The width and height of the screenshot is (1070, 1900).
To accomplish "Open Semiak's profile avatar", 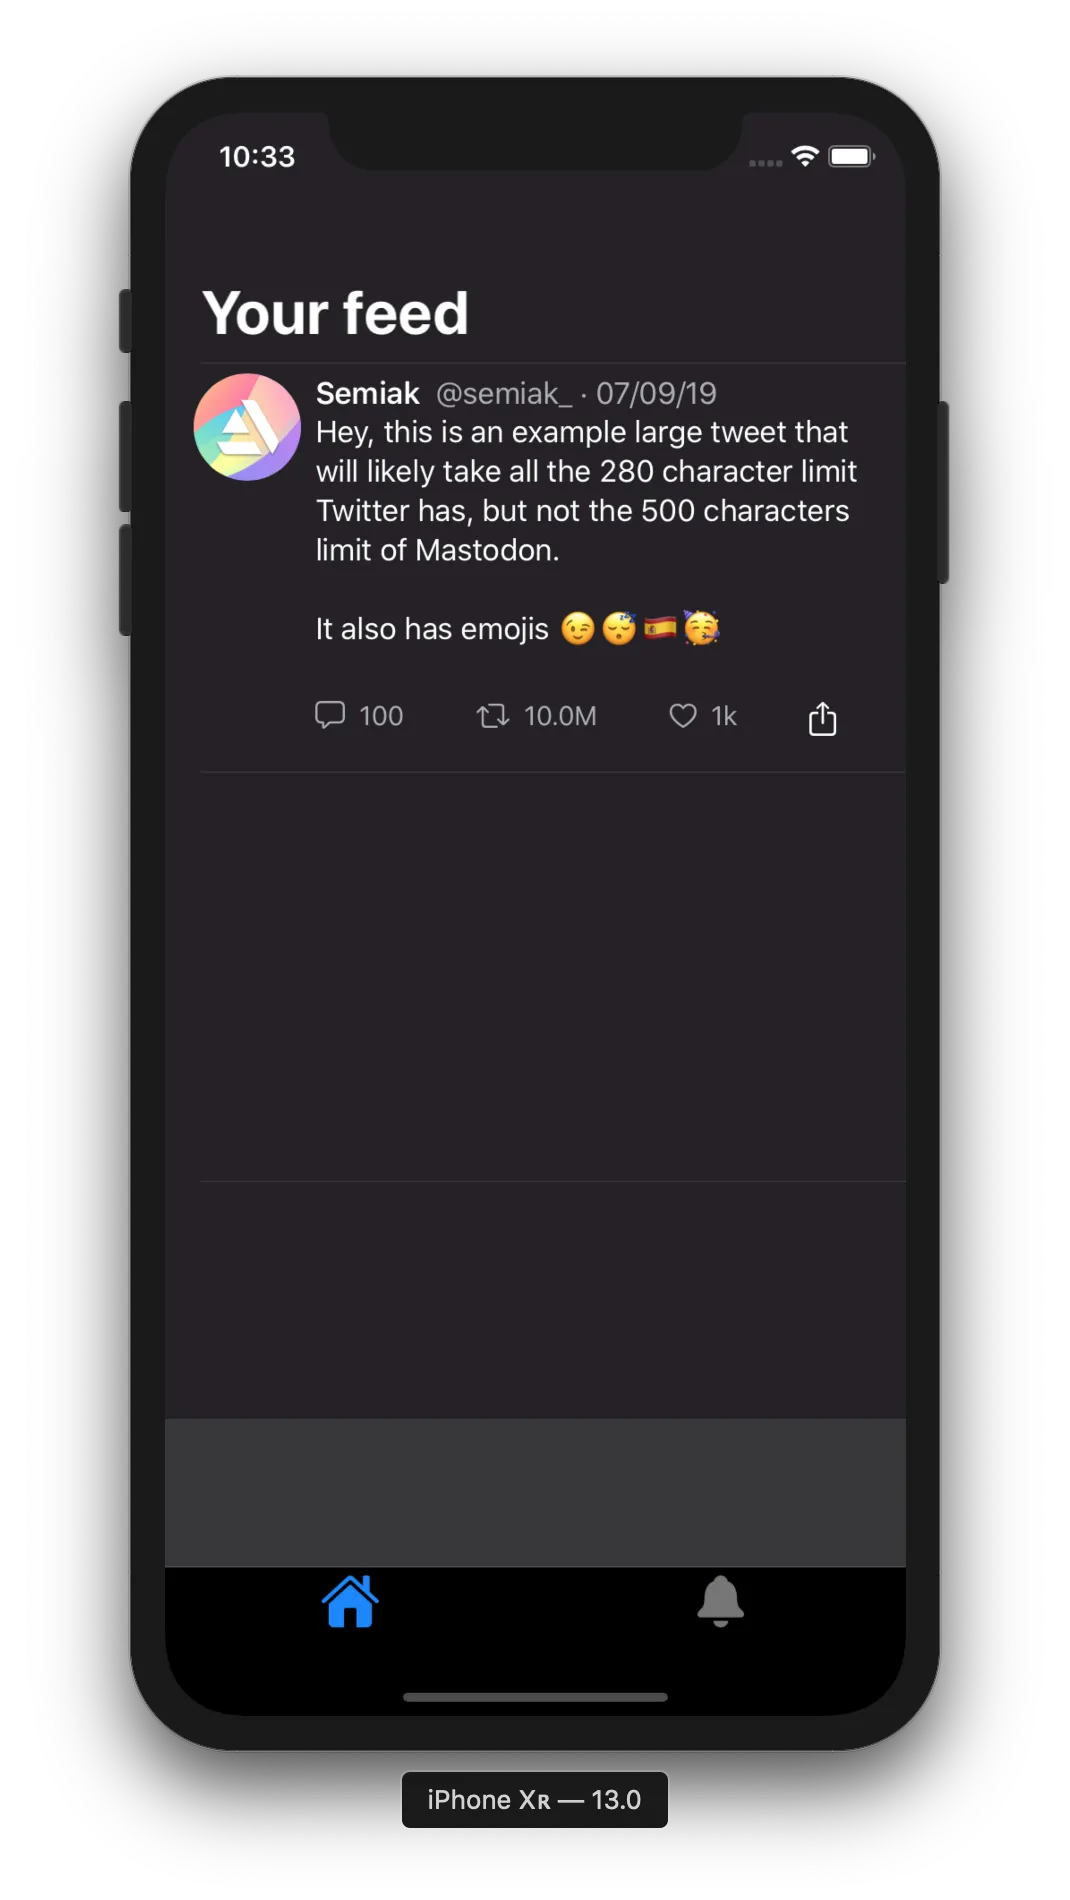I will (x=247, y=427).
